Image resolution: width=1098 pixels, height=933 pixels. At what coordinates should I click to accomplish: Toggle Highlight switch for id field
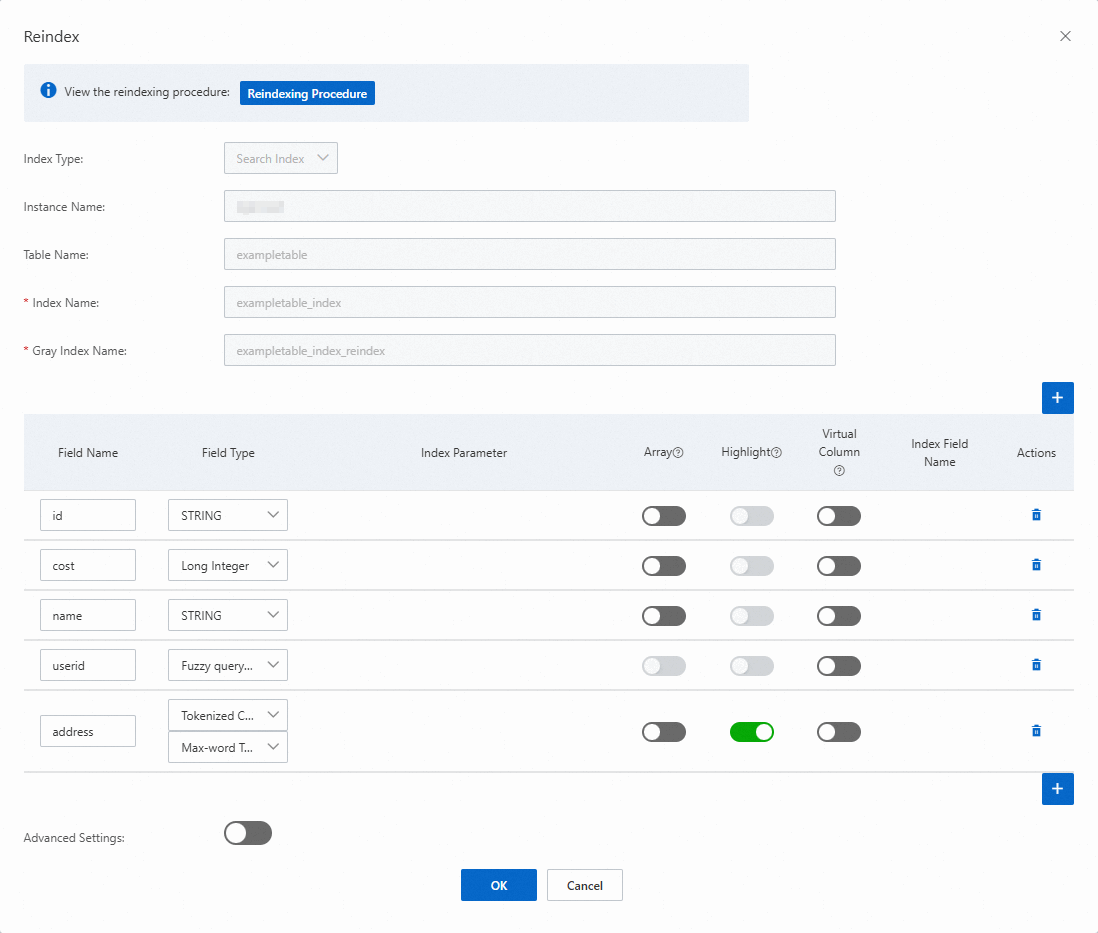(x=751, y=516)
